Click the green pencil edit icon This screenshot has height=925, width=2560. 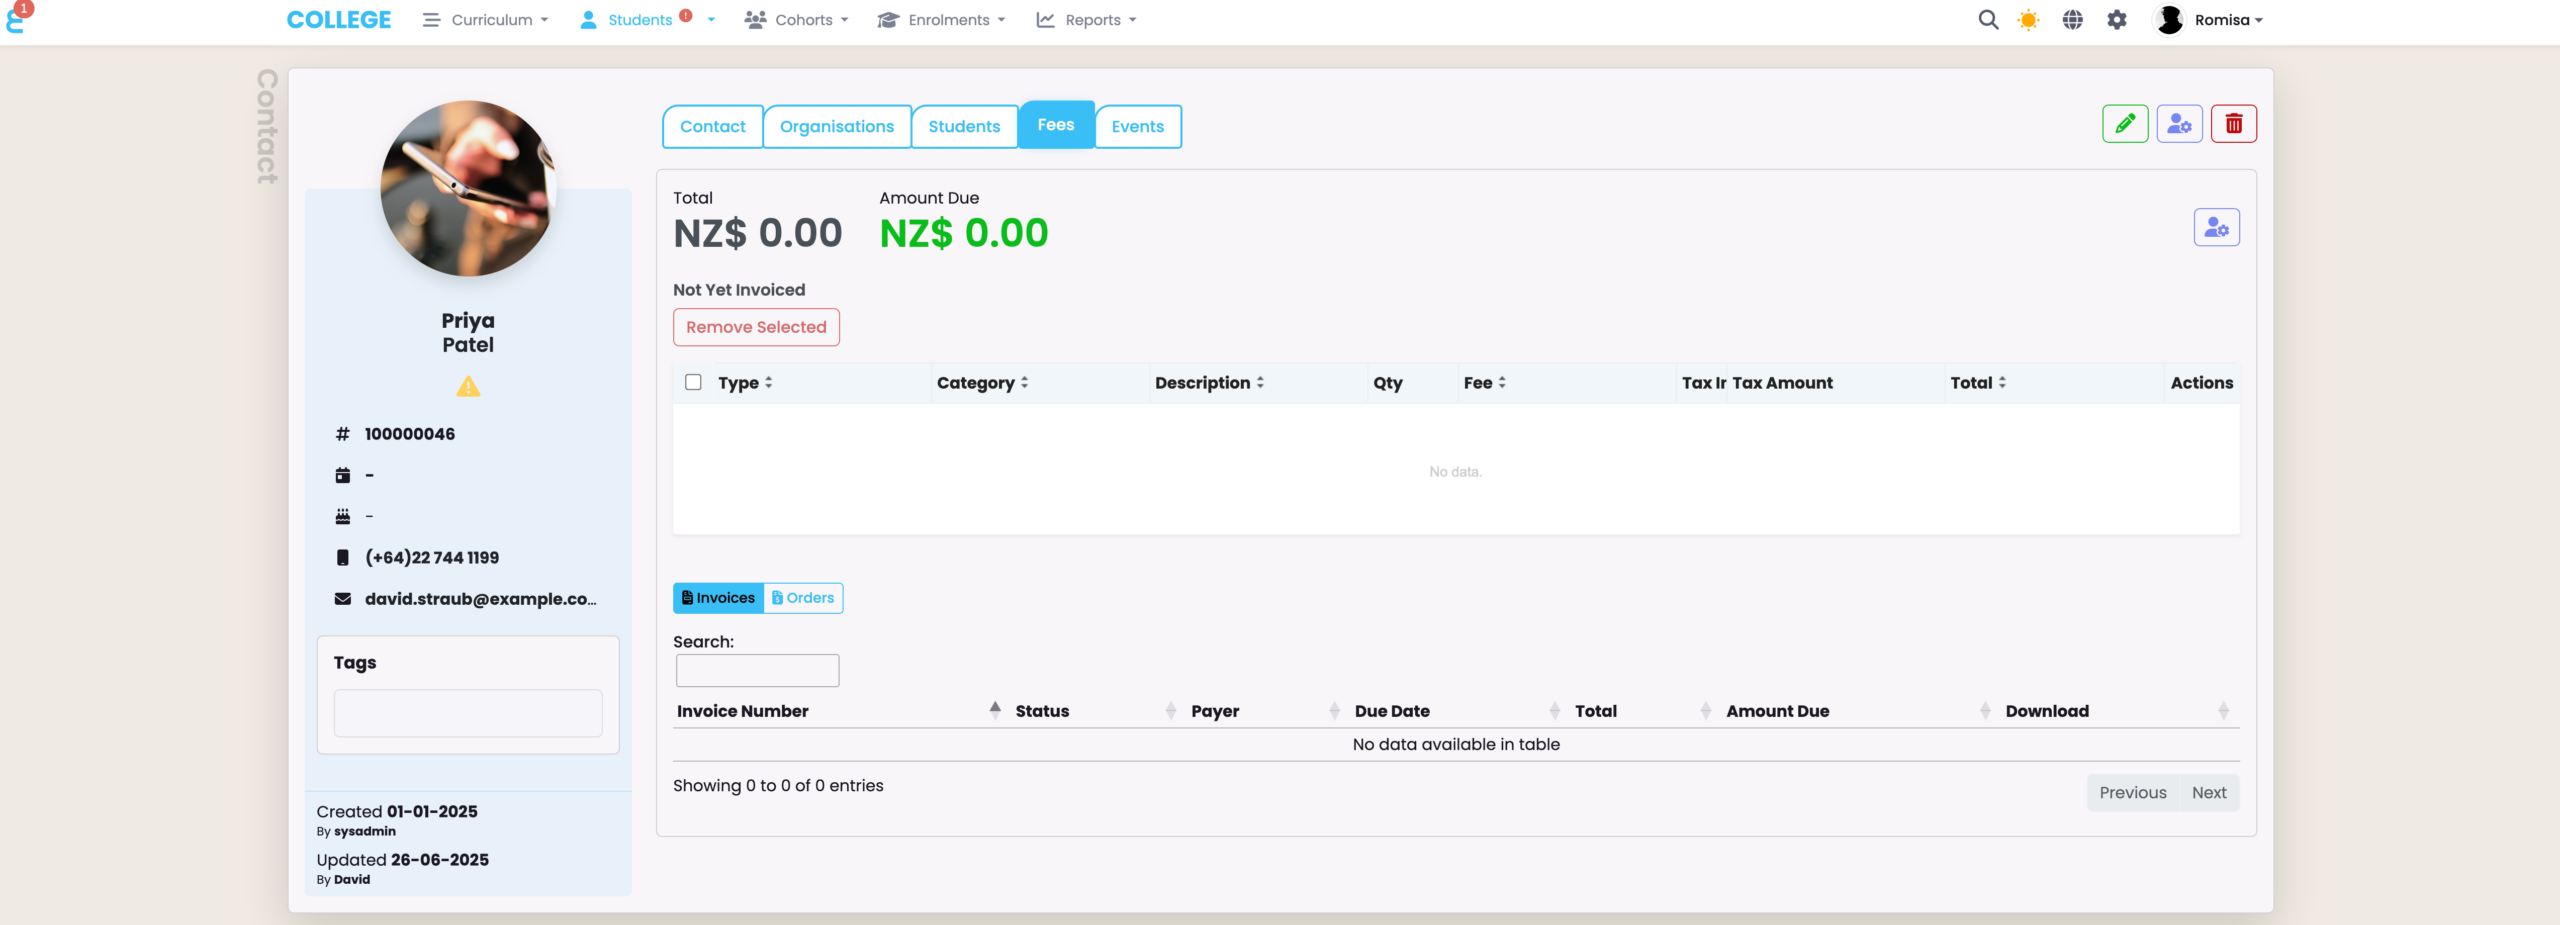pos(2124,124)
